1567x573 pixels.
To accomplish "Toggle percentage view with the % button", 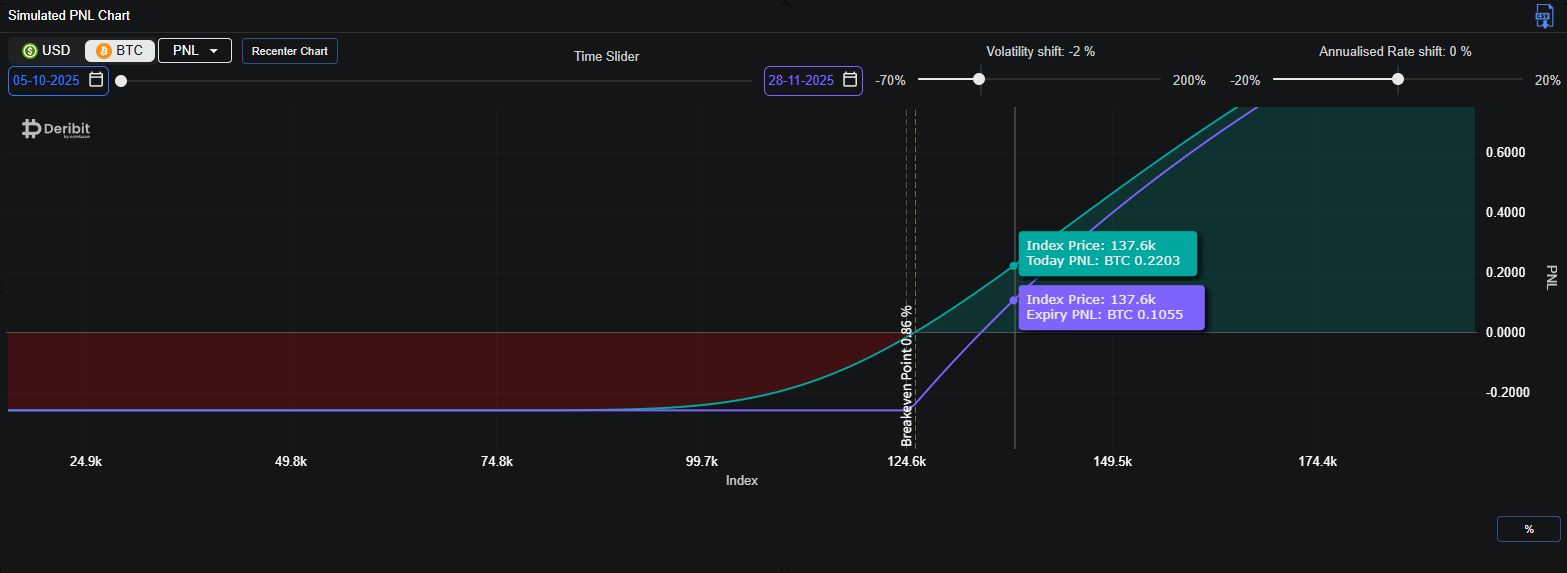I will click(1528, 529).
